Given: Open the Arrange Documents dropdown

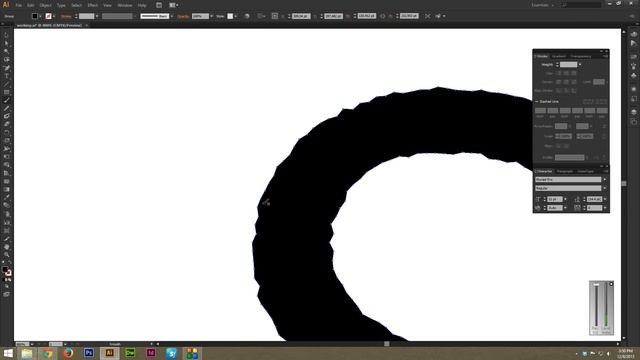Looking at the screenshot, I should pyautogui.click(x=174, y=5).
